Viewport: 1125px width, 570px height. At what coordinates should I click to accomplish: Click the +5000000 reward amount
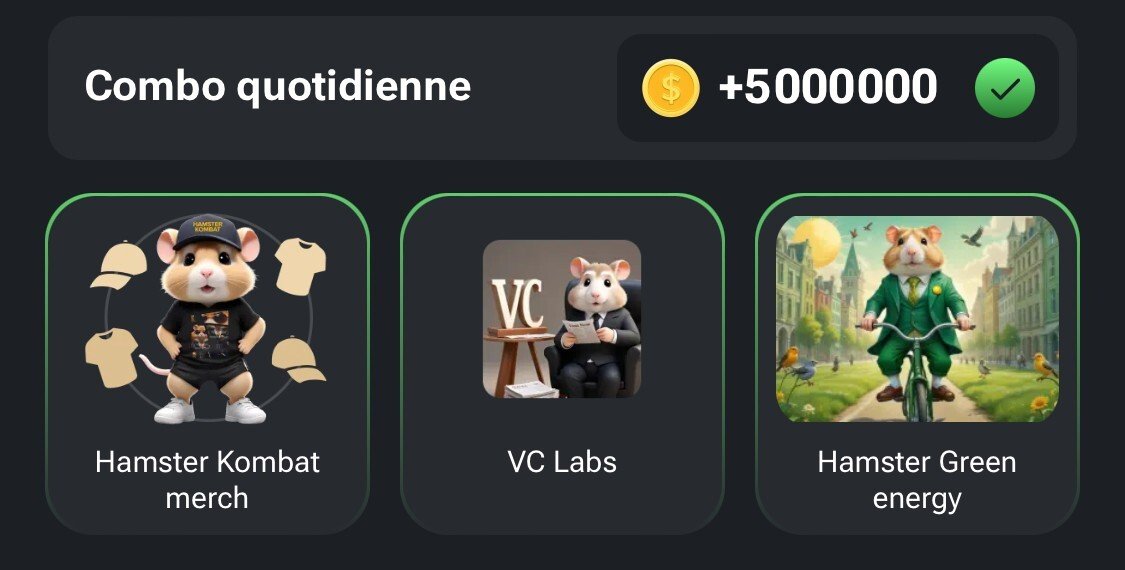click(x=828, y=87)
